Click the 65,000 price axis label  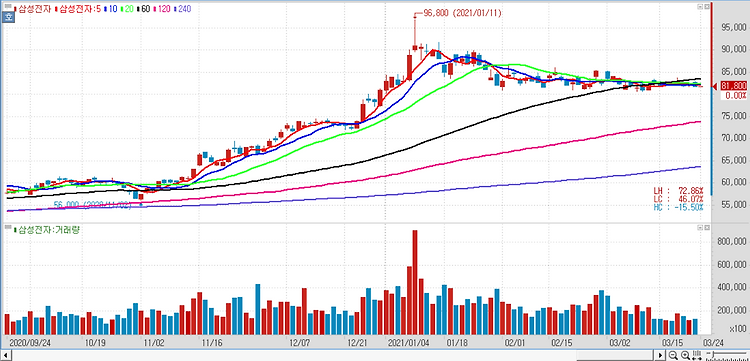733,160
